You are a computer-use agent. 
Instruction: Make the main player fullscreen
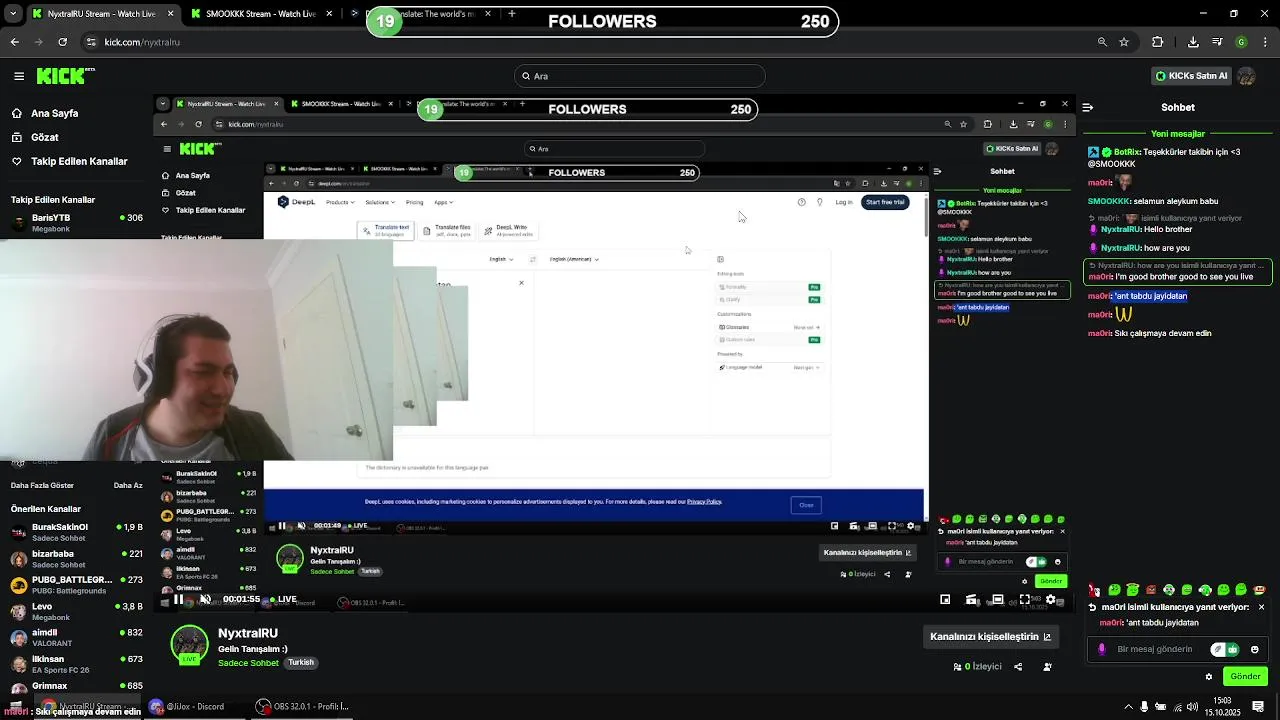click(x=1024, y=599)
